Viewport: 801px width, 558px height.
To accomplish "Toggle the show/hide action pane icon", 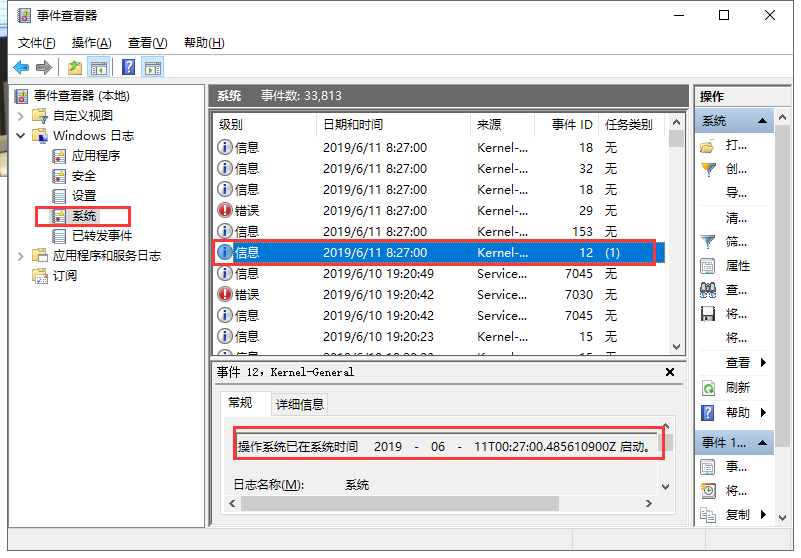I will [153, 67].
